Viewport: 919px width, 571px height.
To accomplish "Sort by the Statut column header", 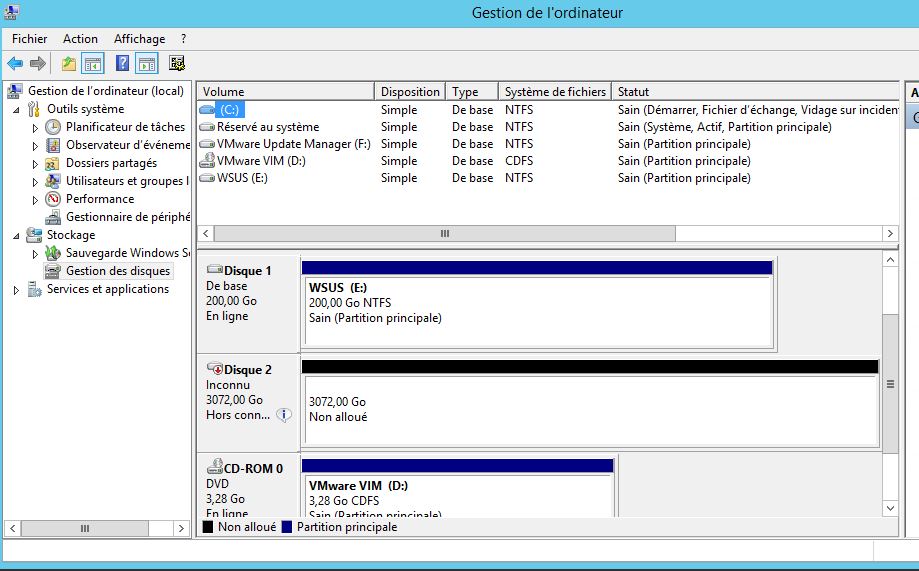I will click(x=755, y=91).
